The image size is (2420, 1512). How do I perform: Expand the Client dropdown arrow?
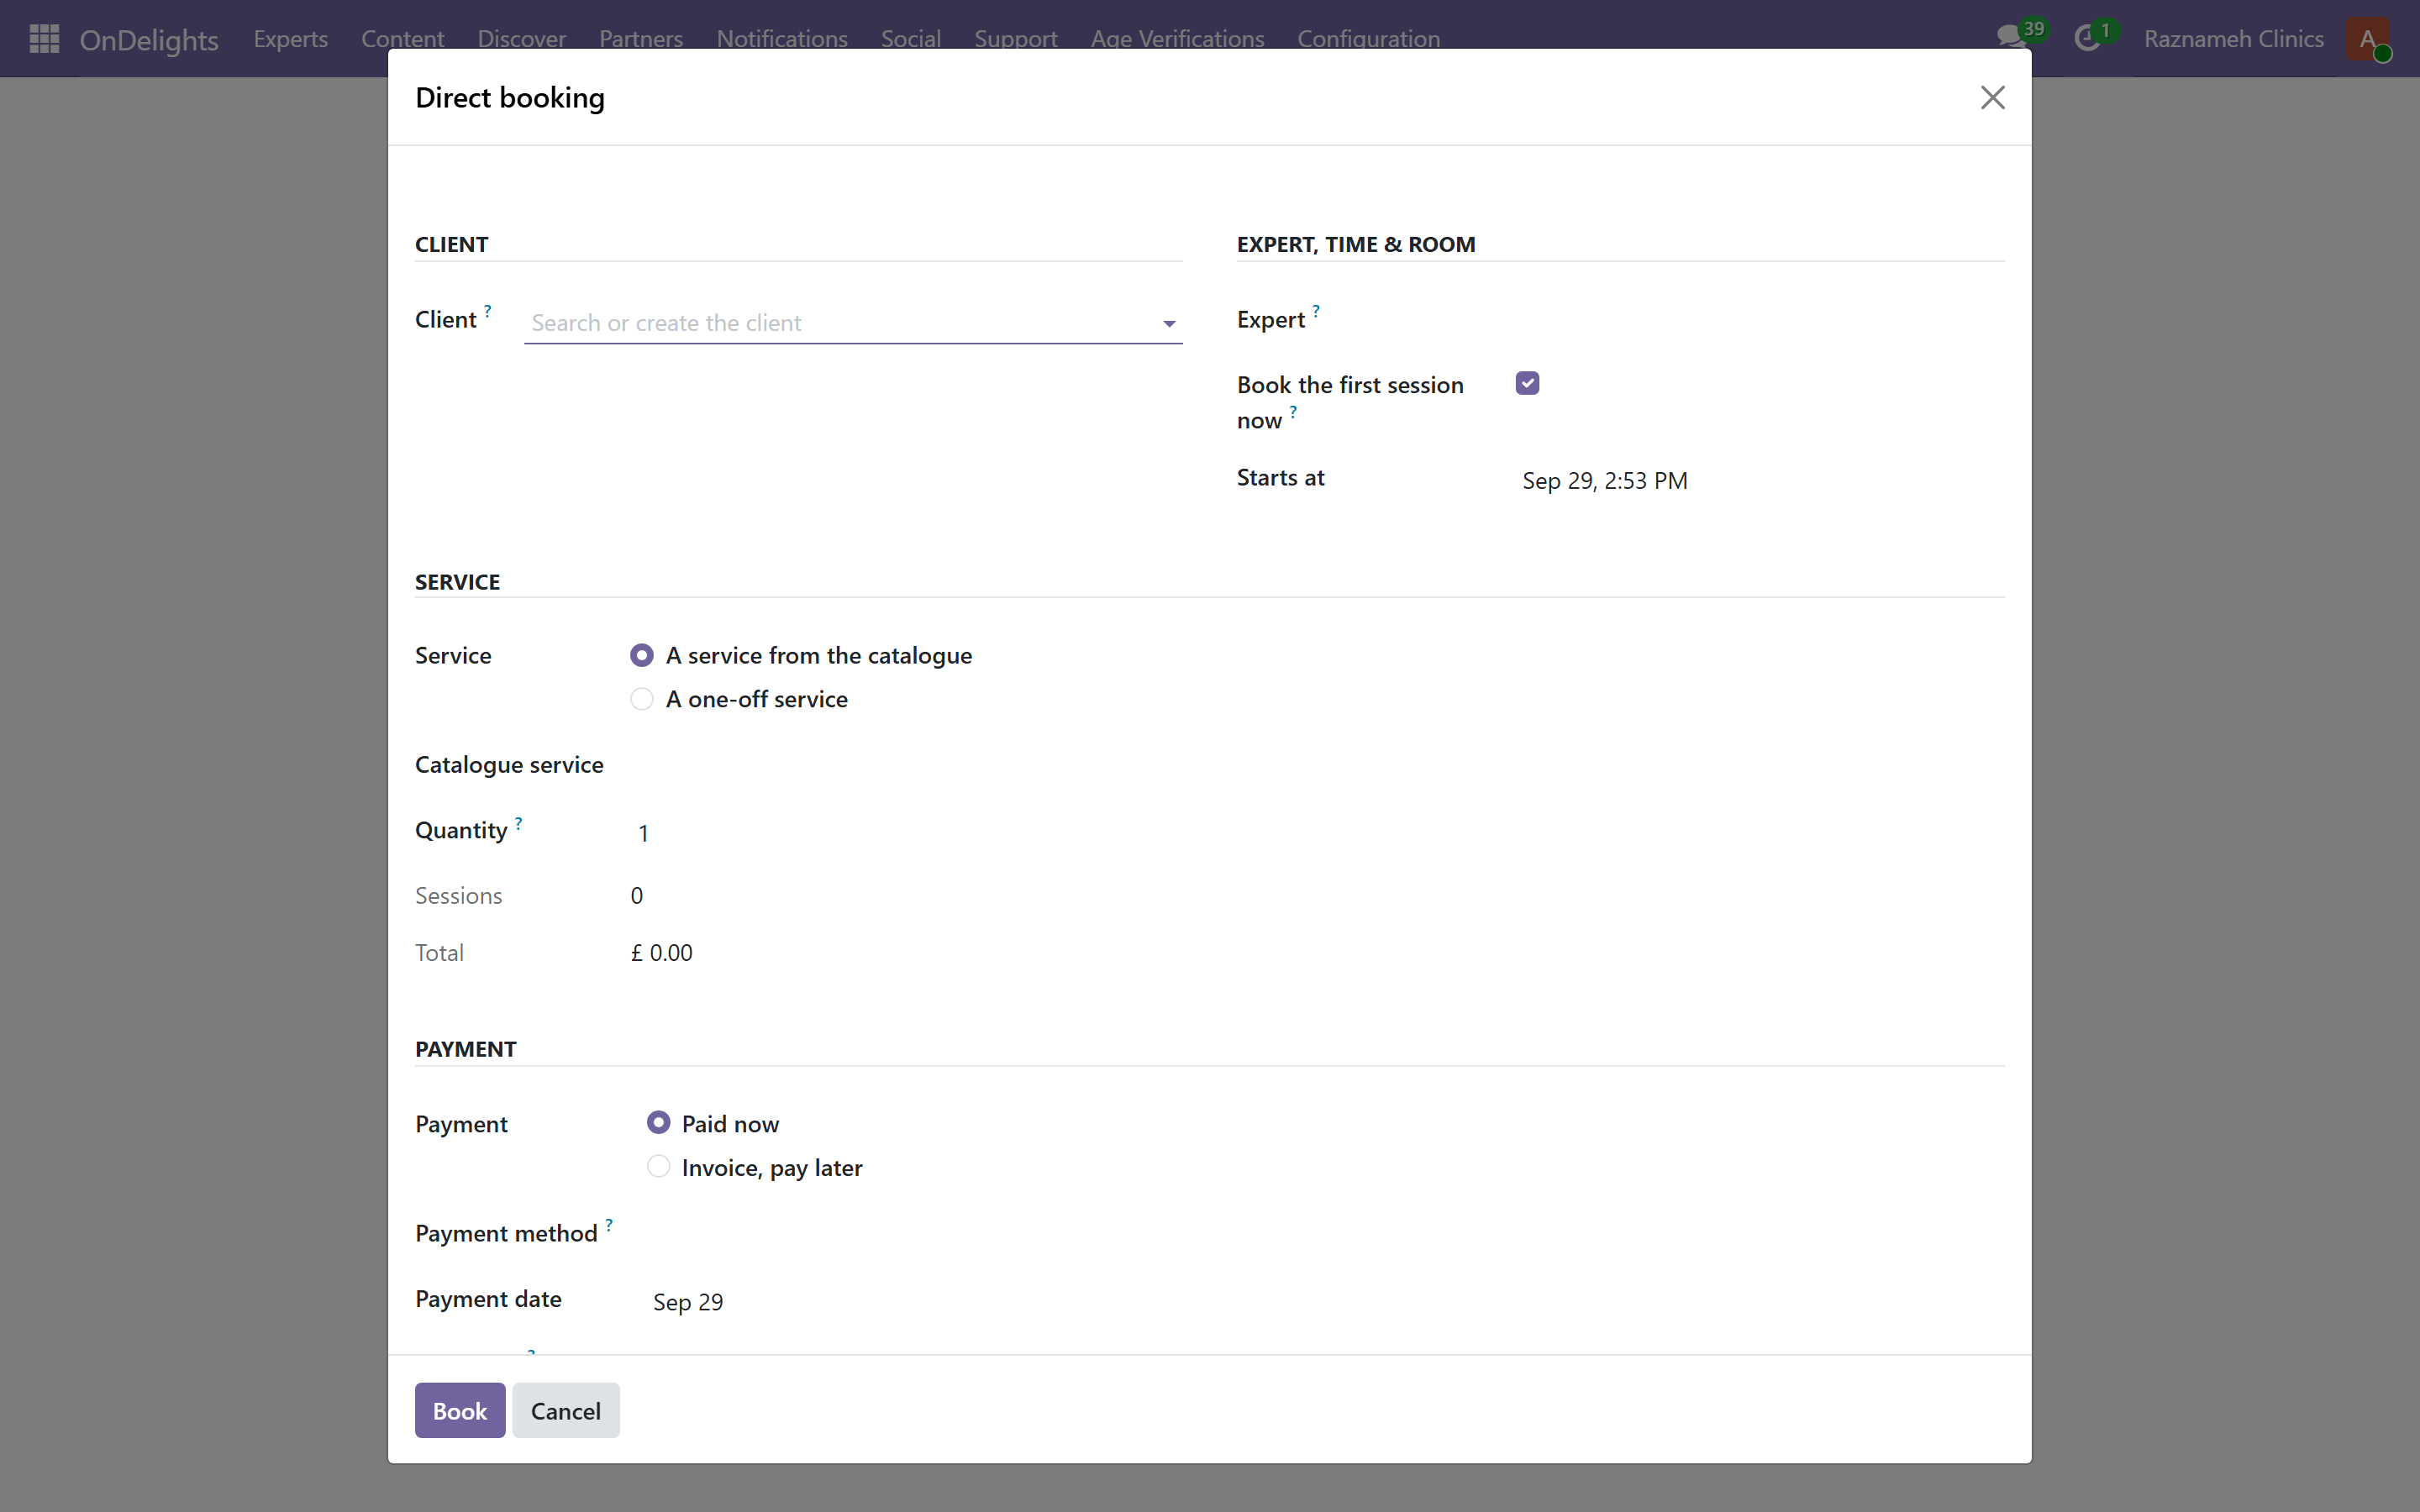pyautogui.click(x=1168, y=323)
